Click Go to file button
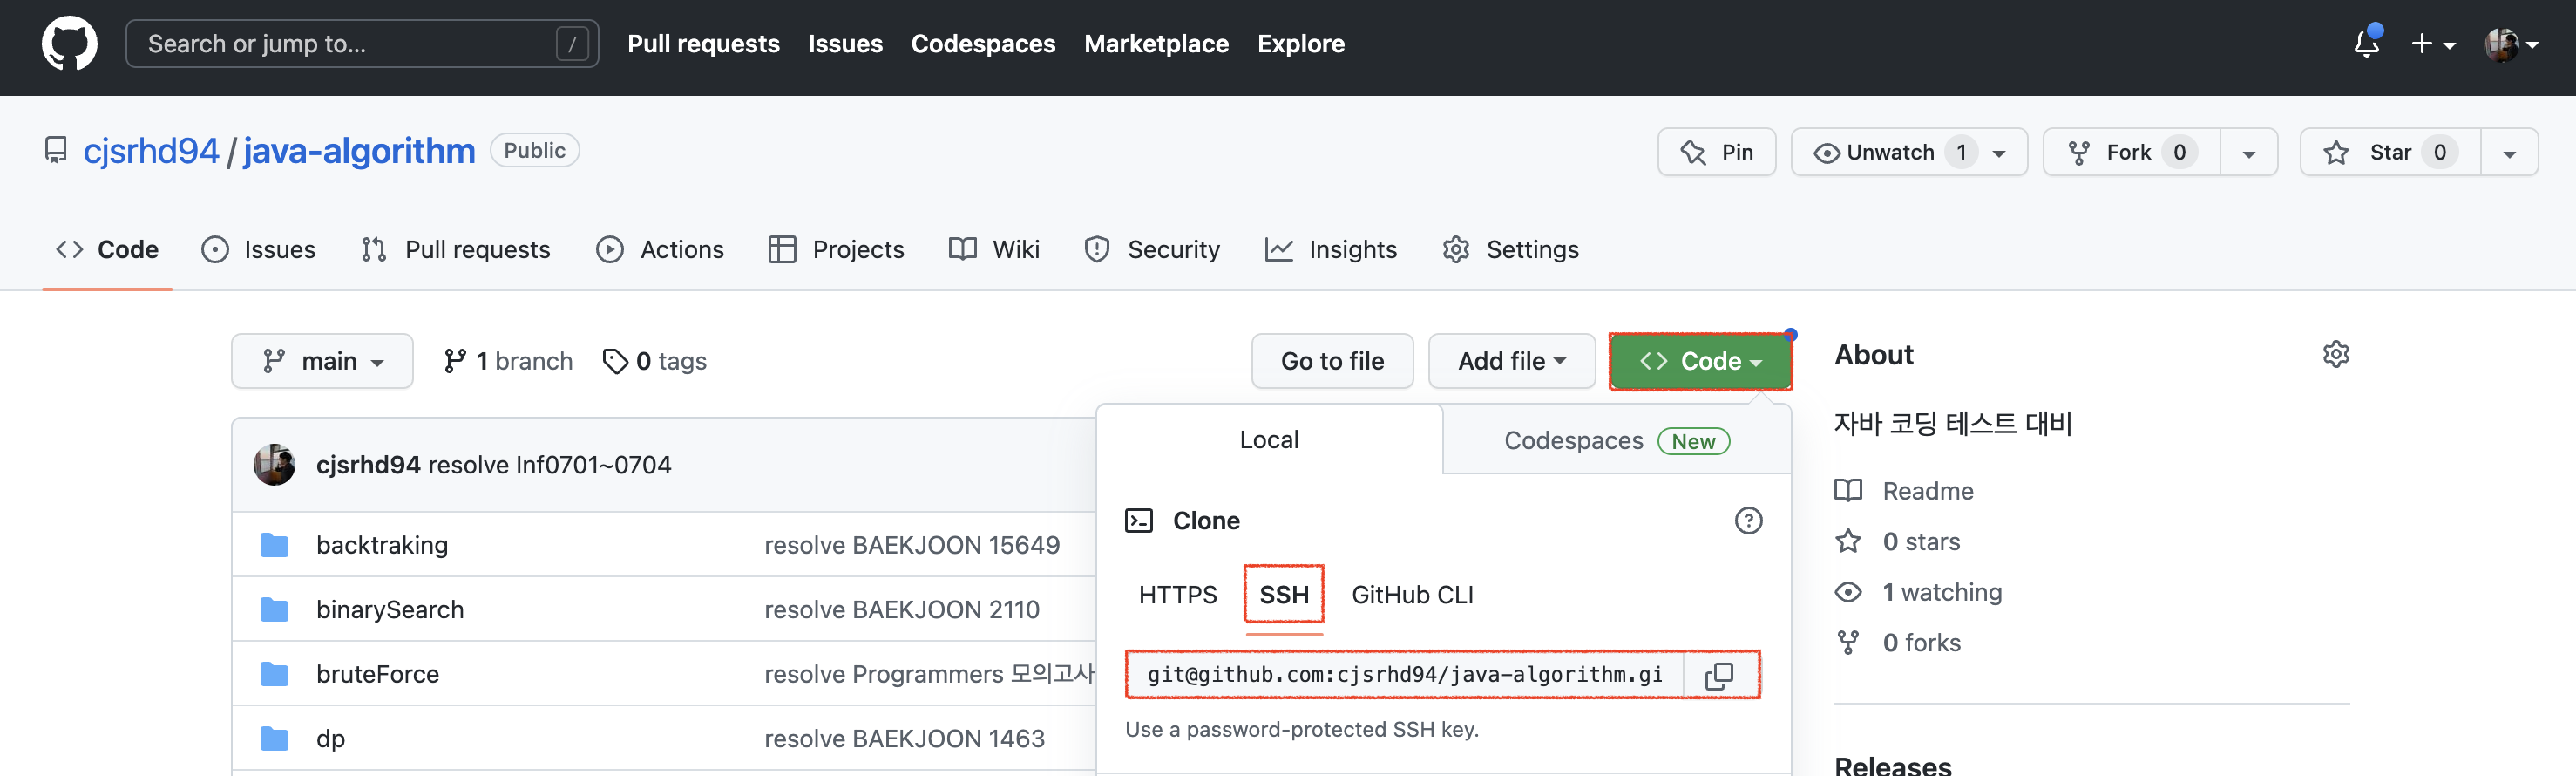The image size is (2576, 776). coord(1332,361)
